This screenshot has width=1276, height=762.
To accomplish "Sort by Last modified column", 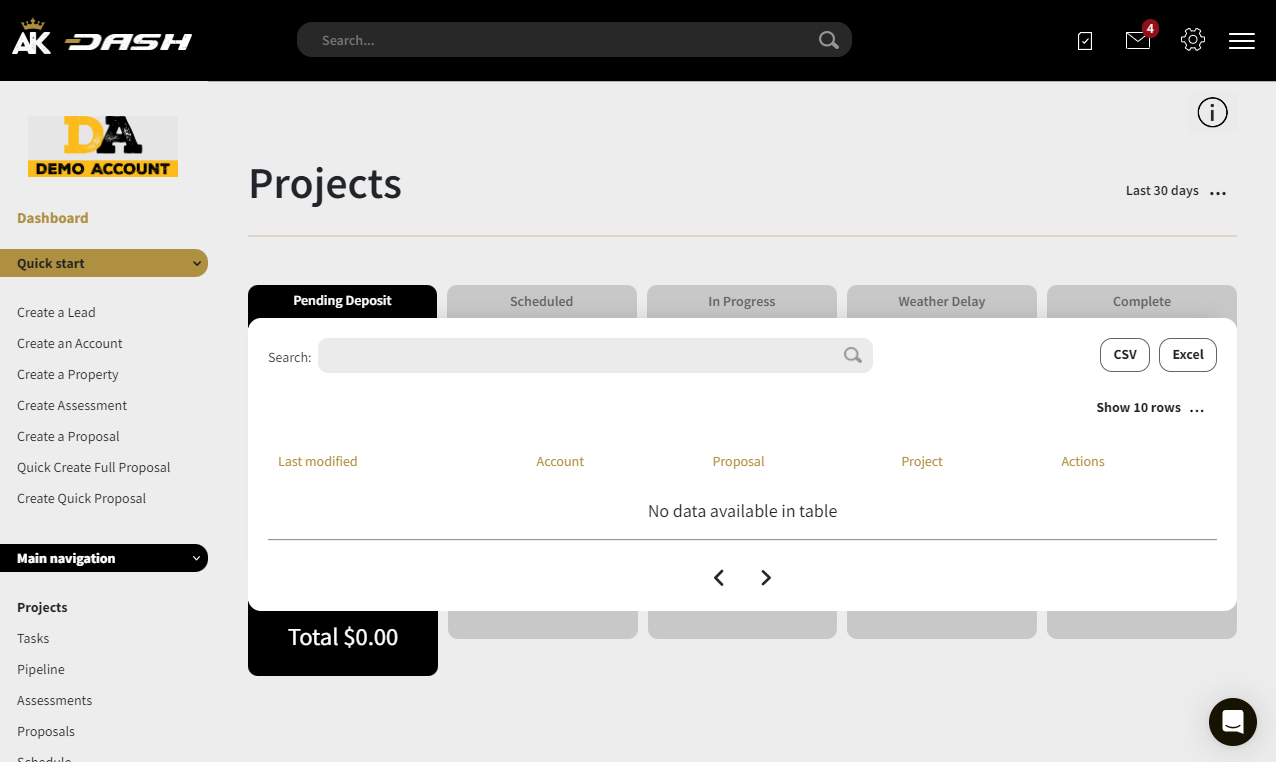I will [x=318, y=462].
